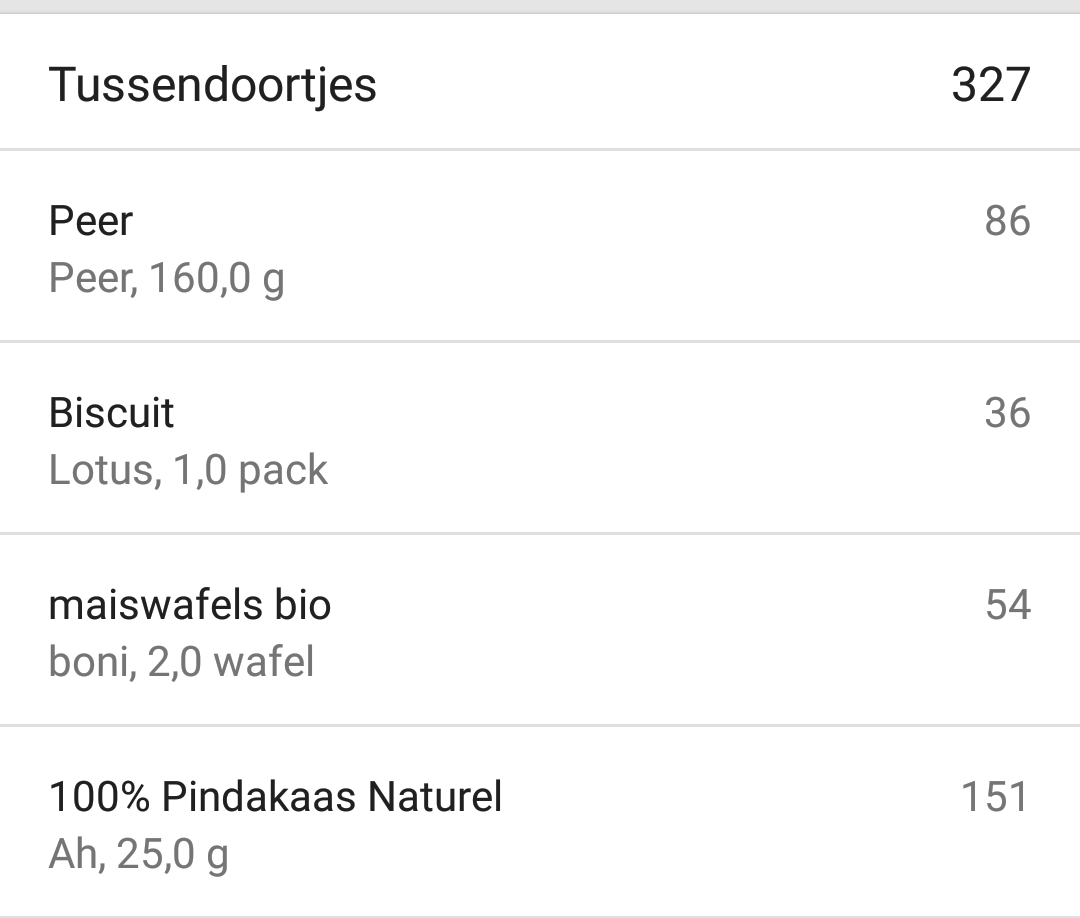Viewport: 1080px width, 918px height.
Task: Open details of the first snack item
Action: (x=540, y=245)
